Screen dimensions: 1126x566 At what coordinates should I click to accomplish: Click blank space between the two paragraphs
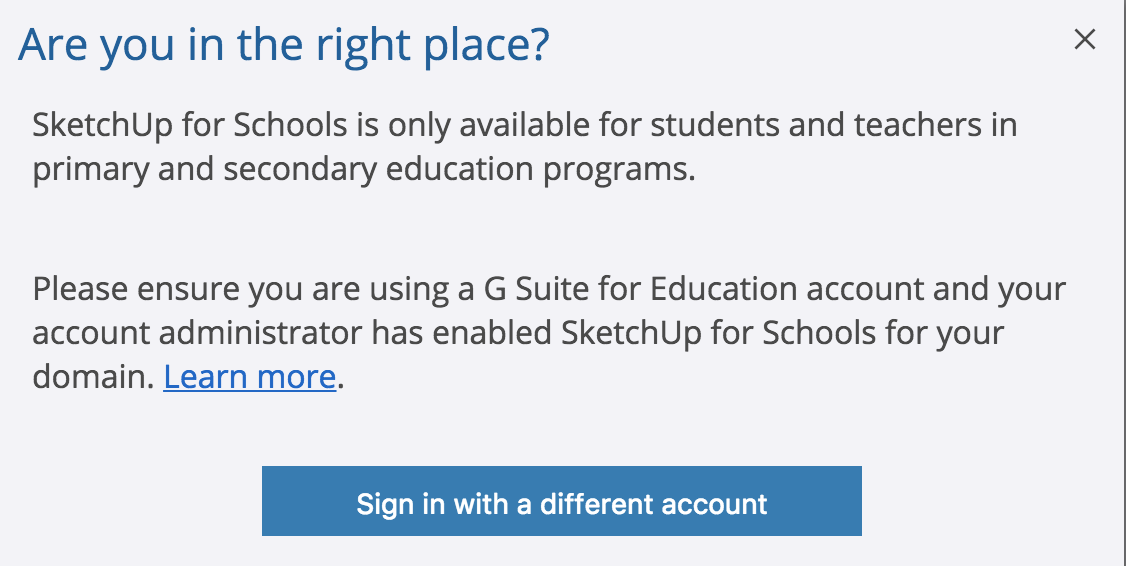549,230
